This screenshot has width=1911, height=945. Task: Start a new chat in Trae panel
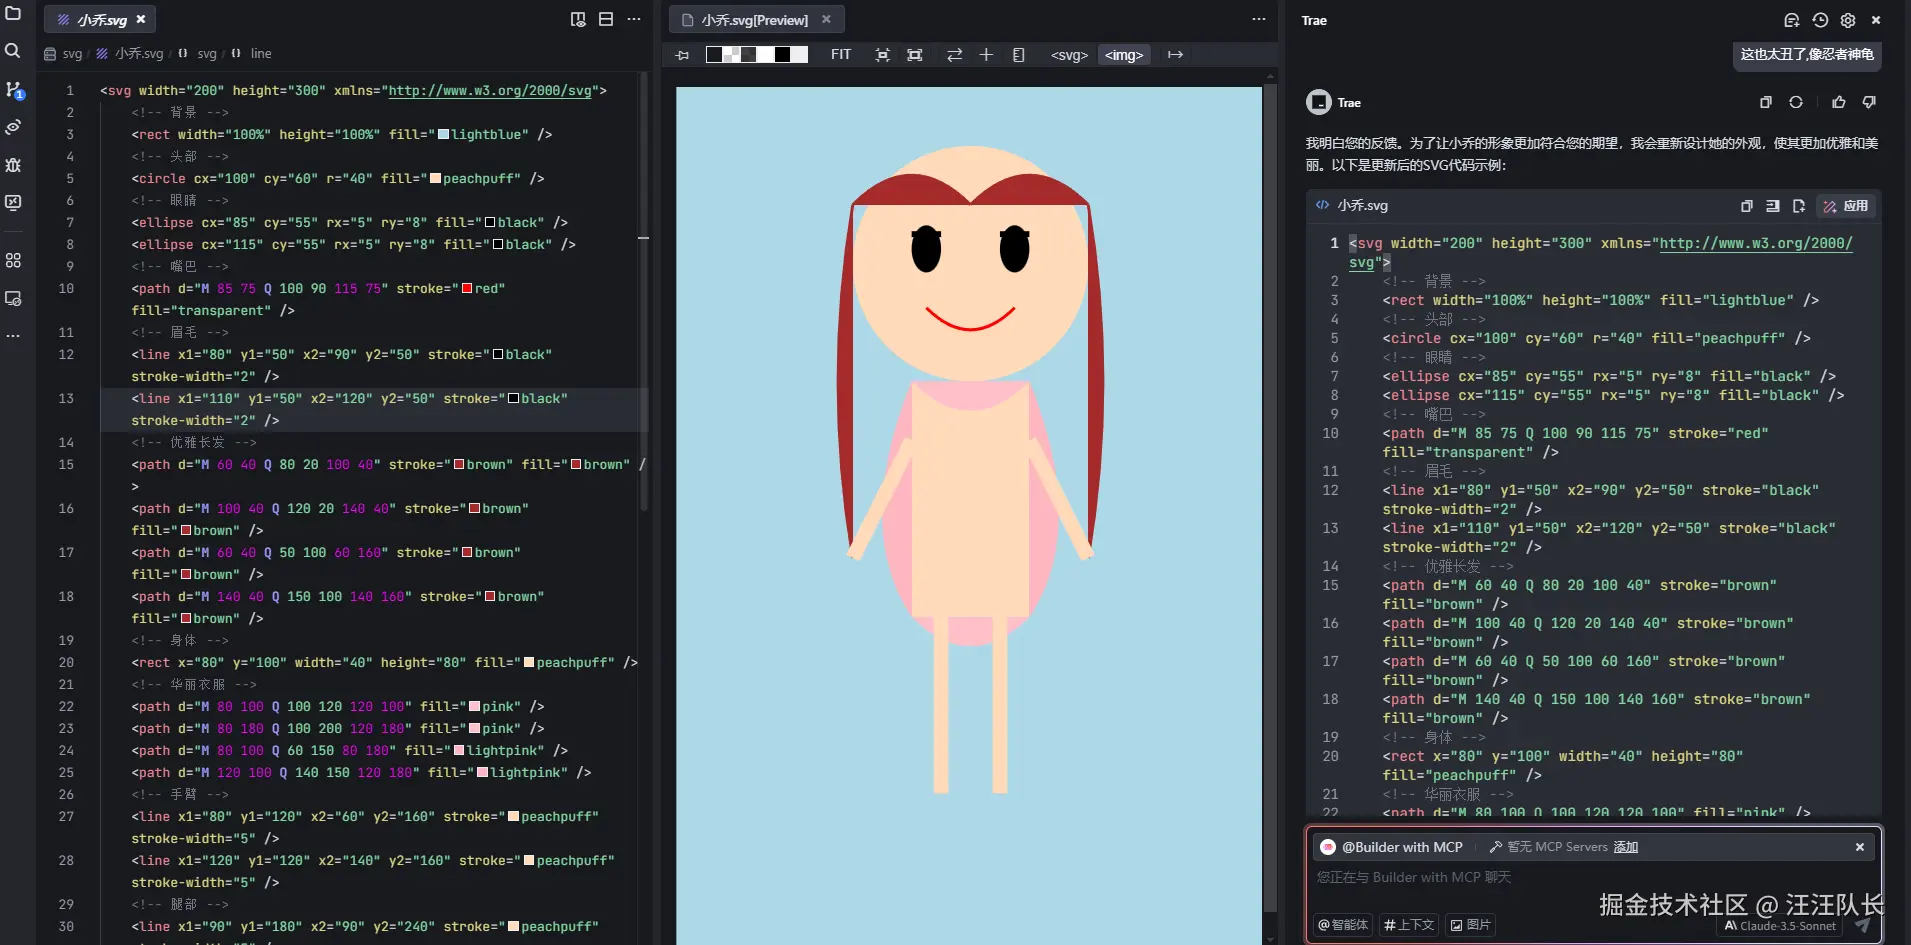pos(1791,20)
